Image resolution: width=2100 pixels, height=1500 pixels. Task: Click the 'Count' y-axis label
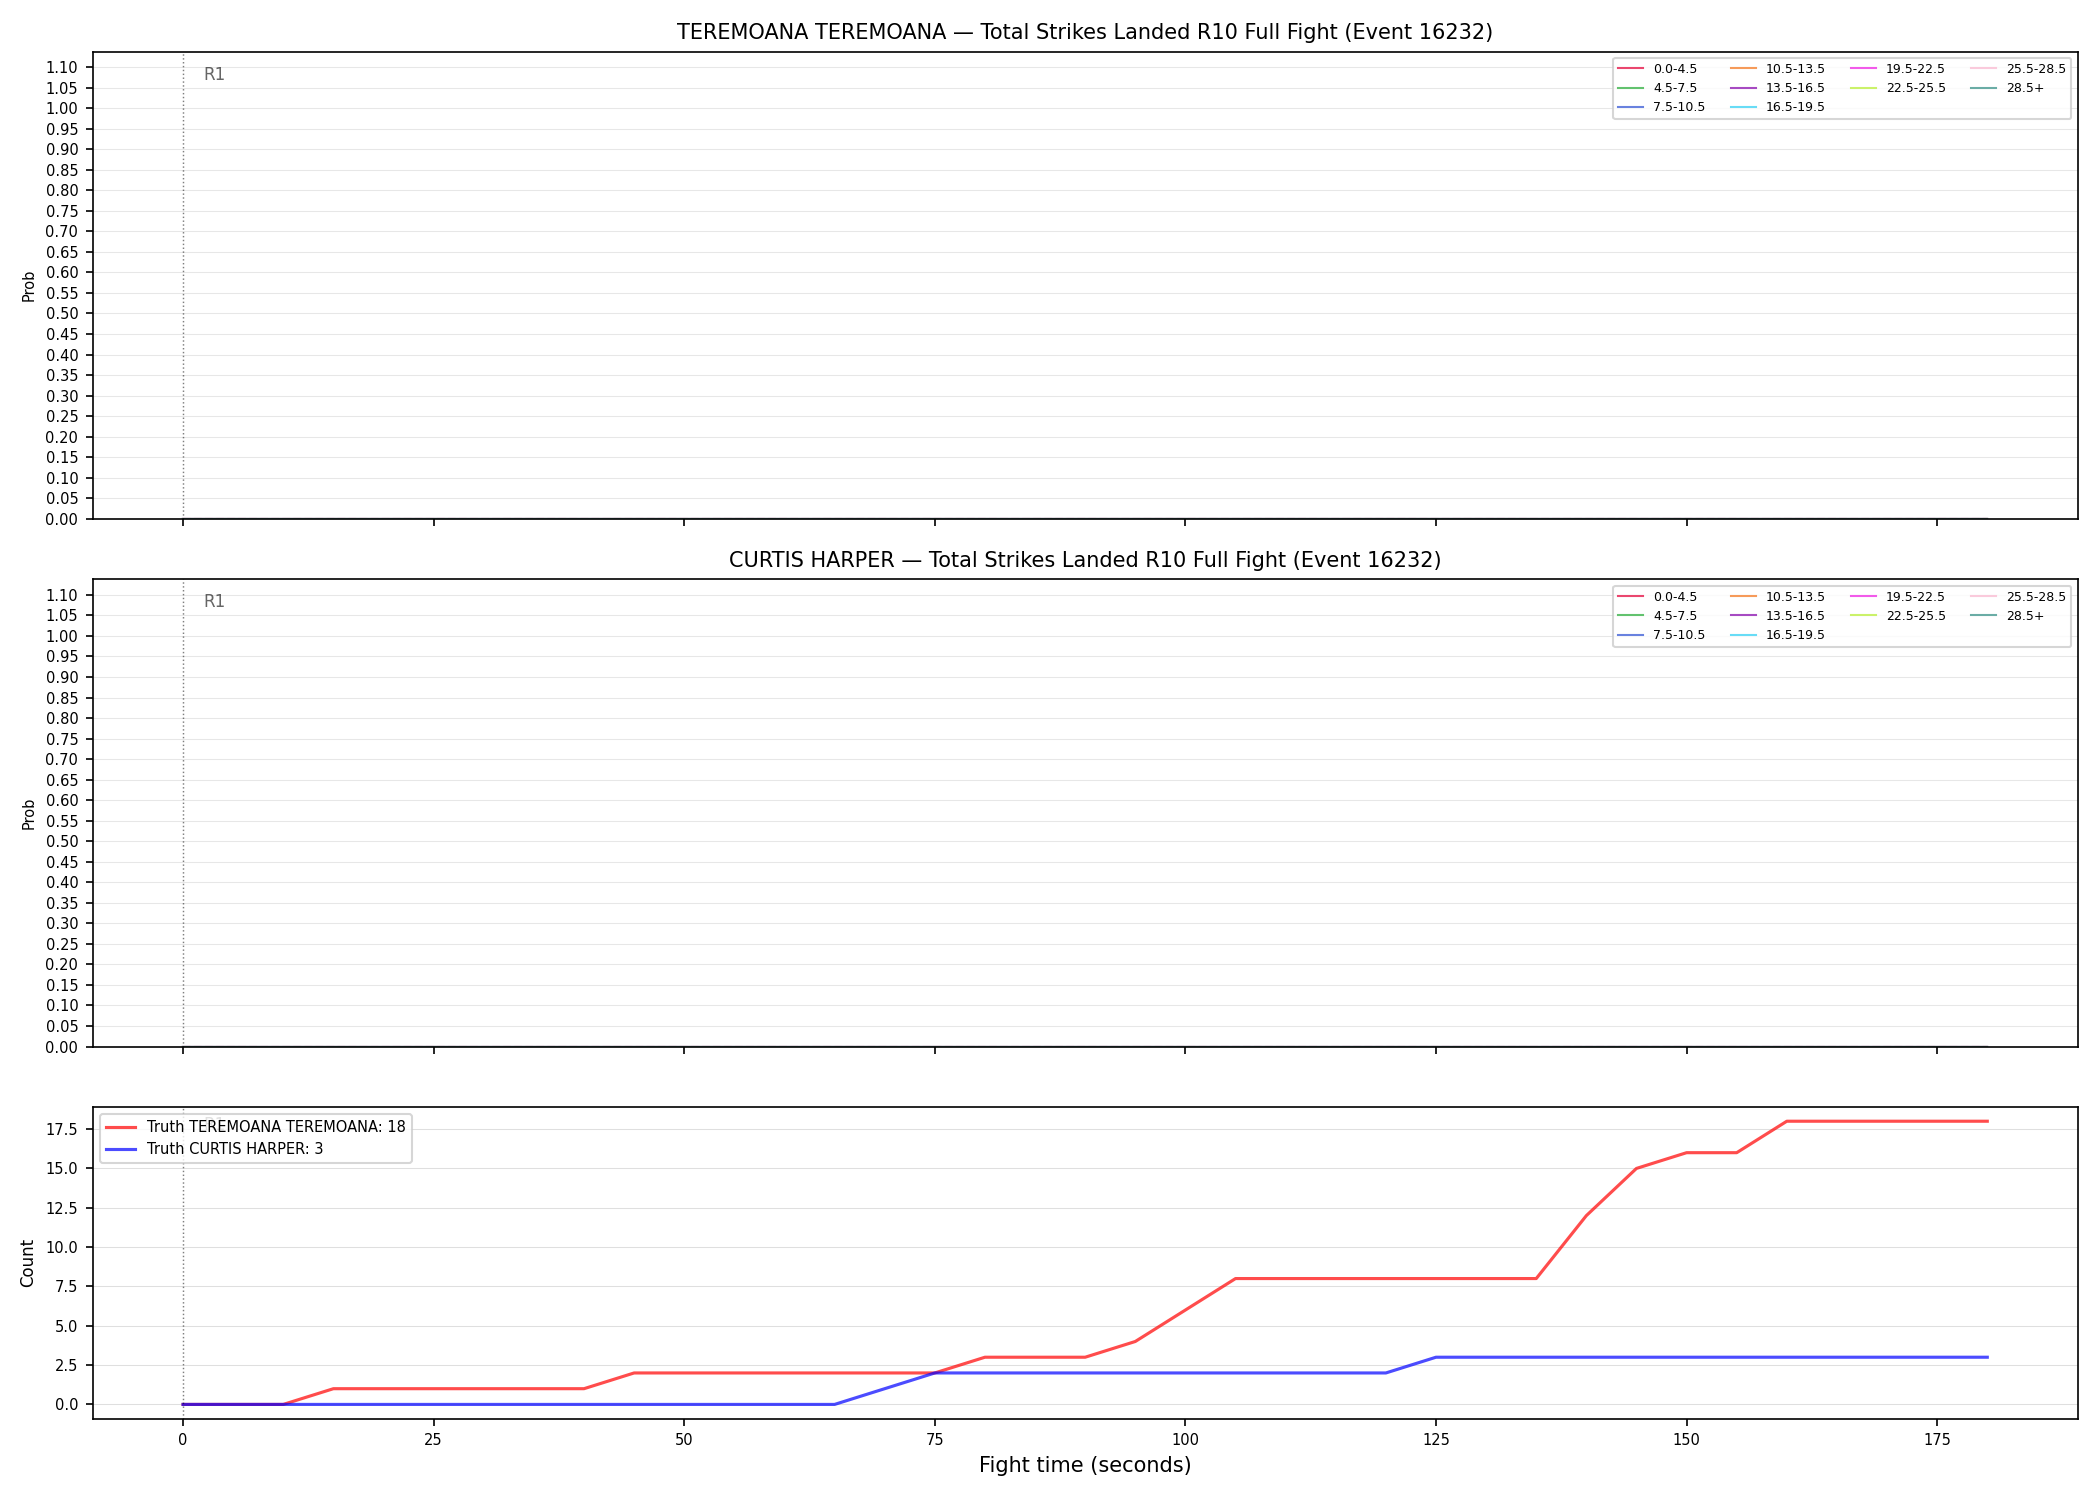point(27,1263)
